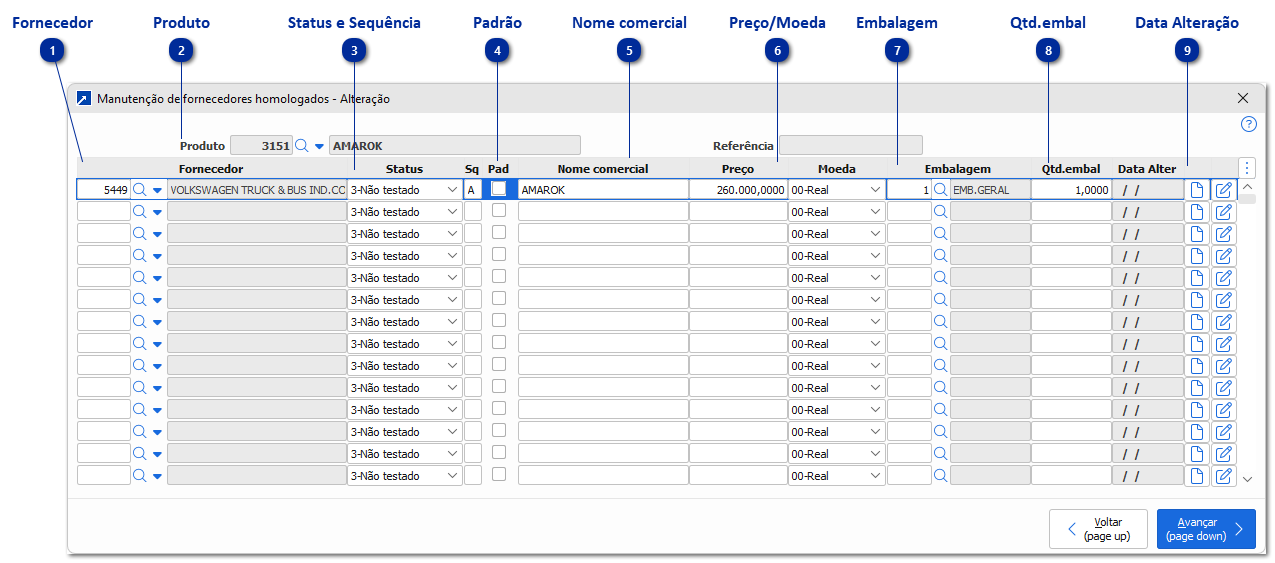The height and width of the screenshot is (563, 1275).
Task: Click the Embalagem search icon in first row
Action: pyautogui.click(x=940, y=189)
